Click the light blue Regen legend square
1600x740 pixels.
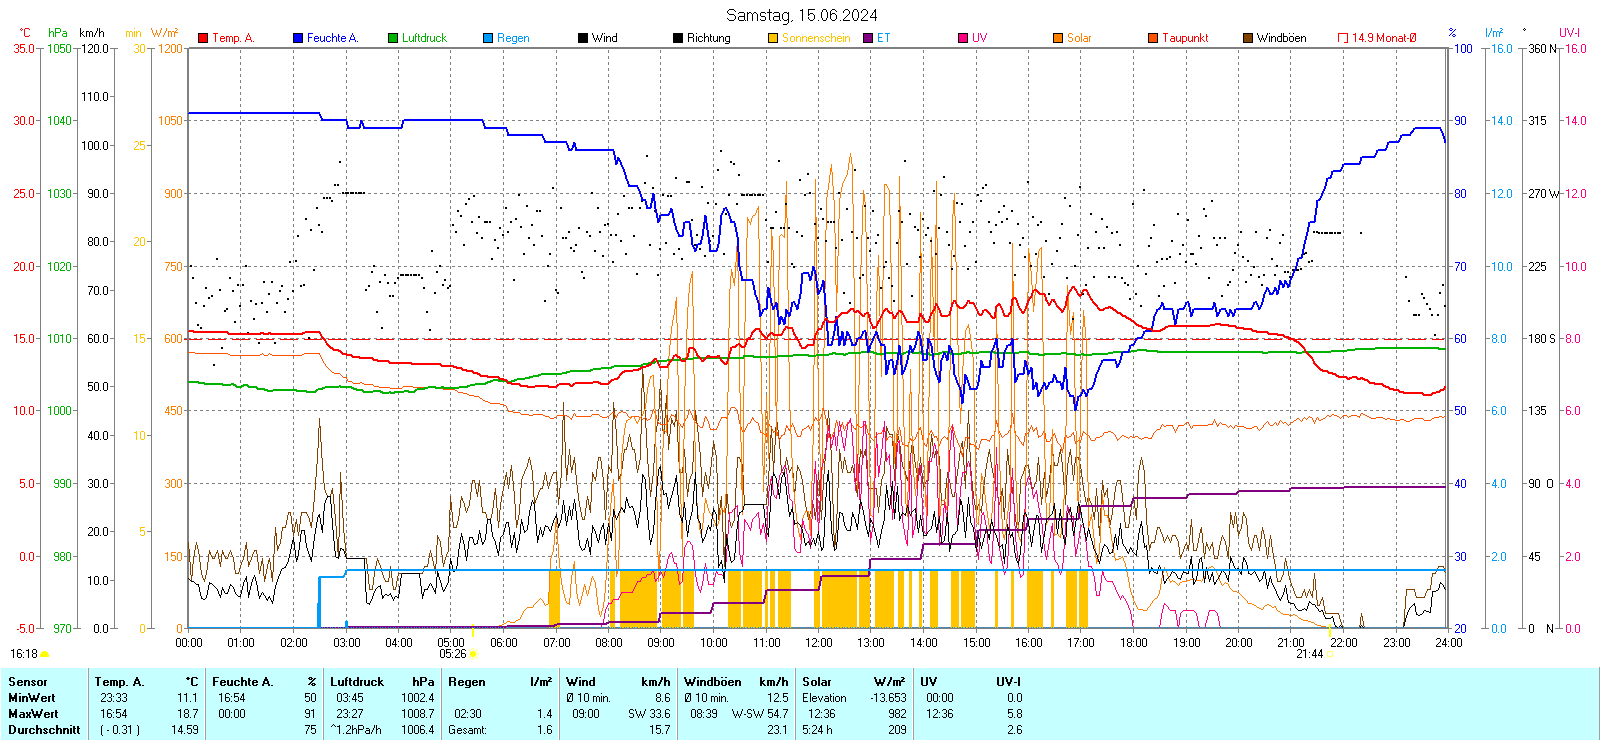point(488,38)
